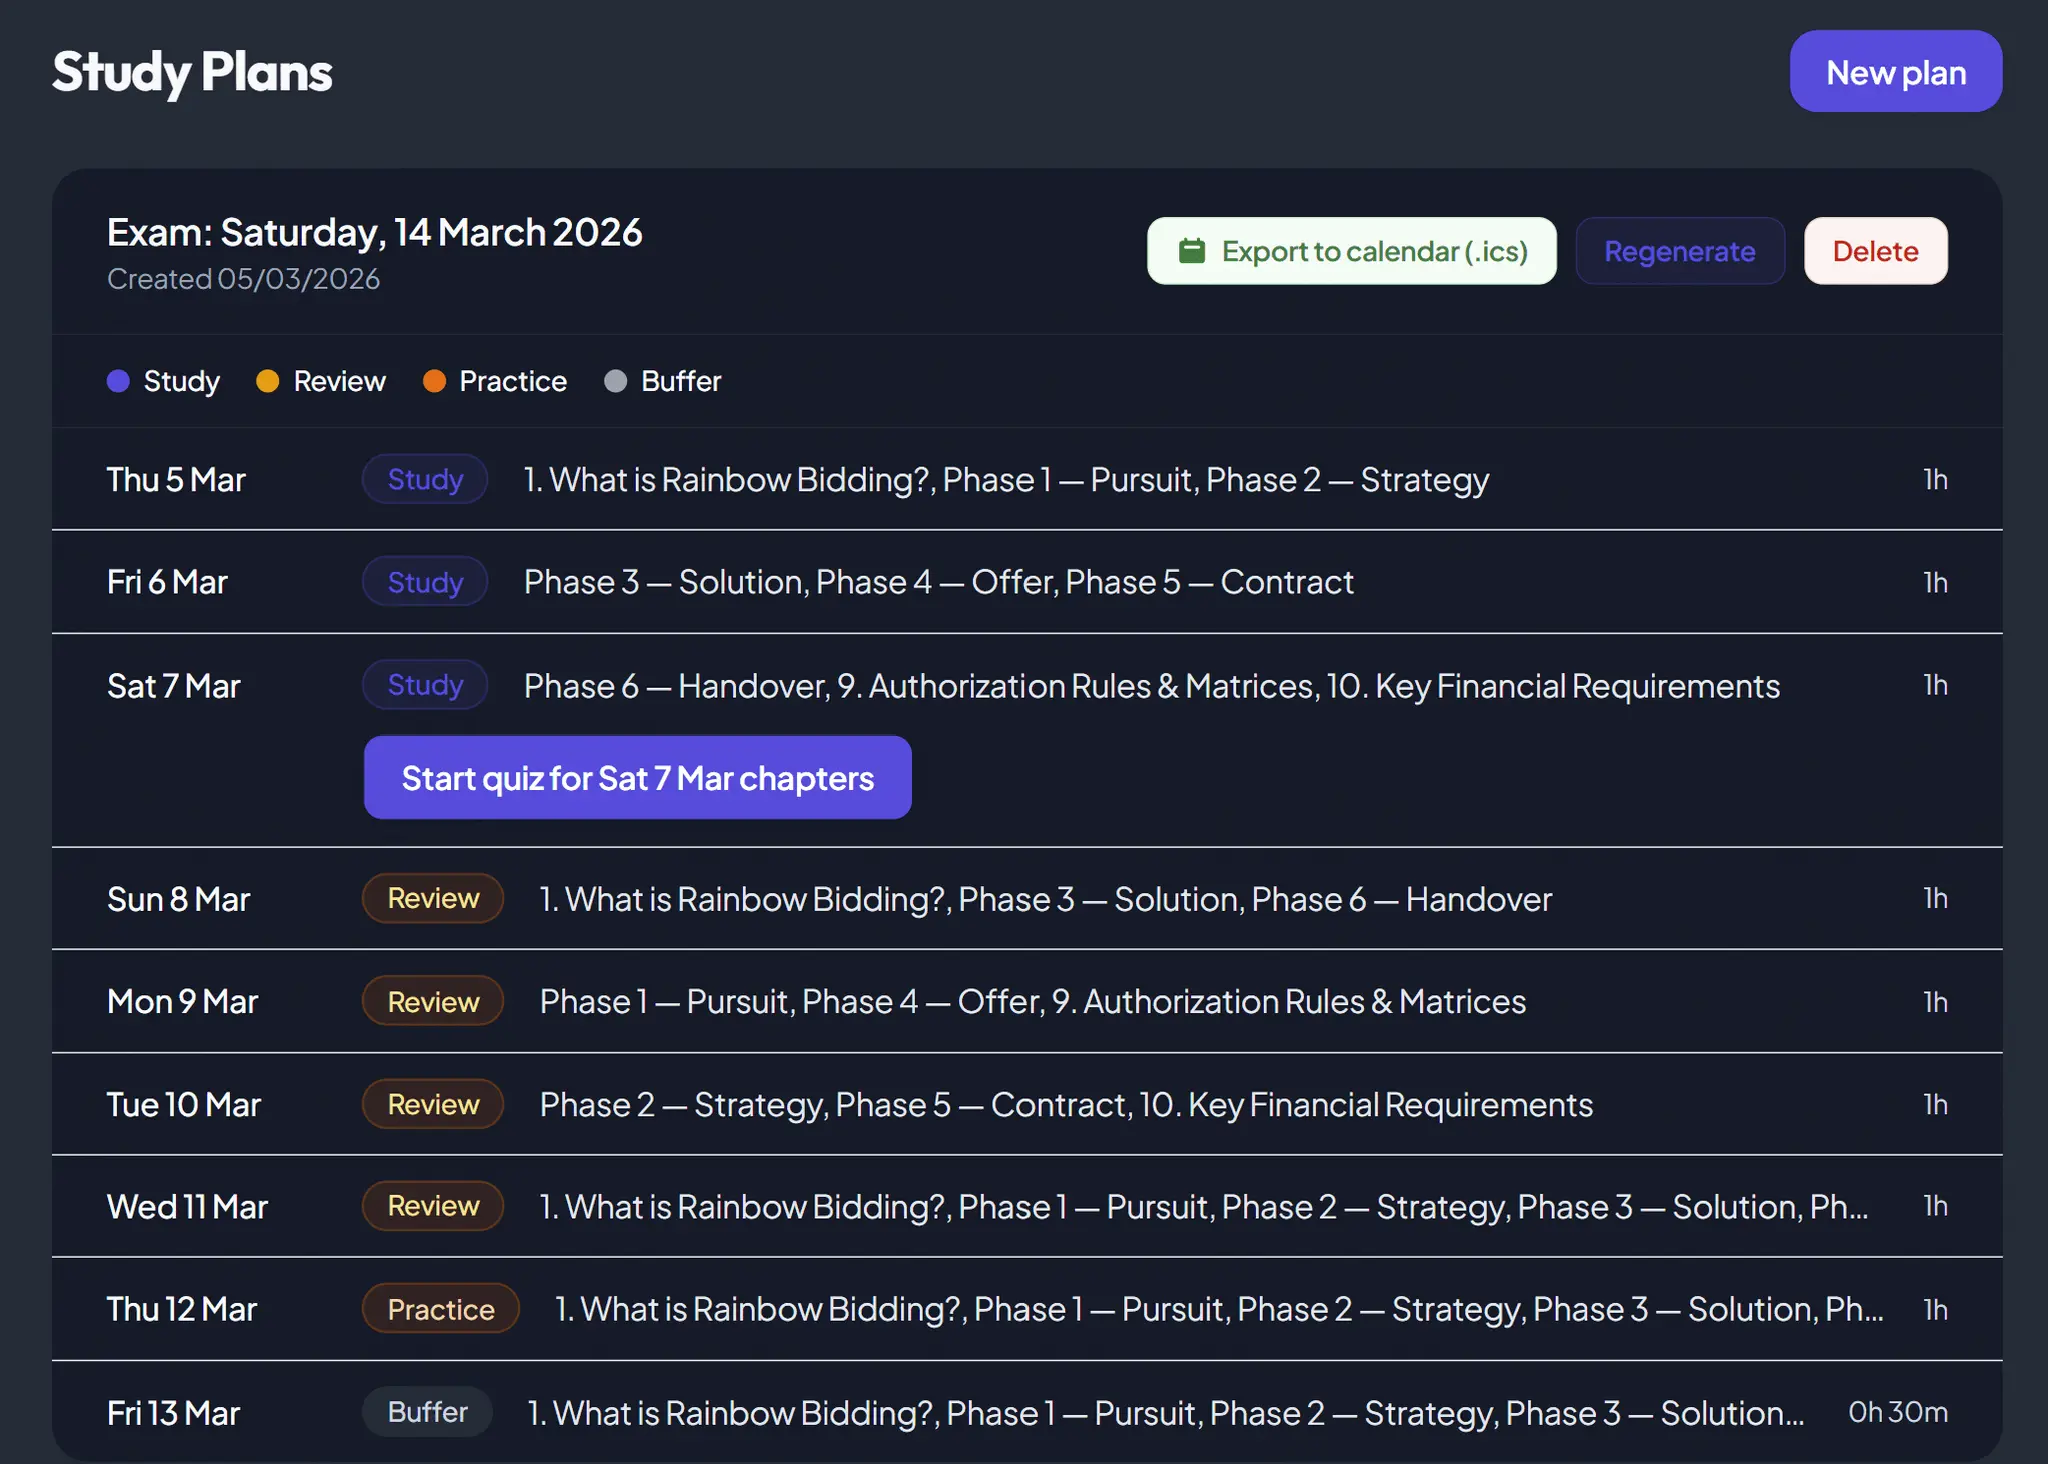Click the Study badge on Sat 7 Mar
The image size is (2048, 1464).
425,685
